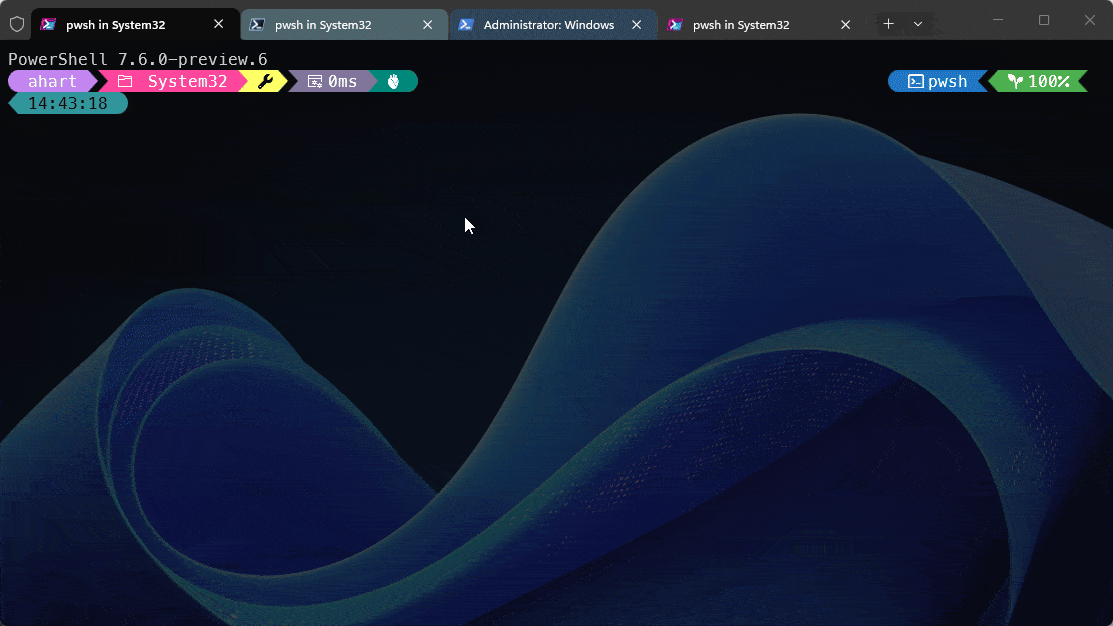
Task: Click the Administrator tab's PowerShell icon
Action: (x=465, y=23)
